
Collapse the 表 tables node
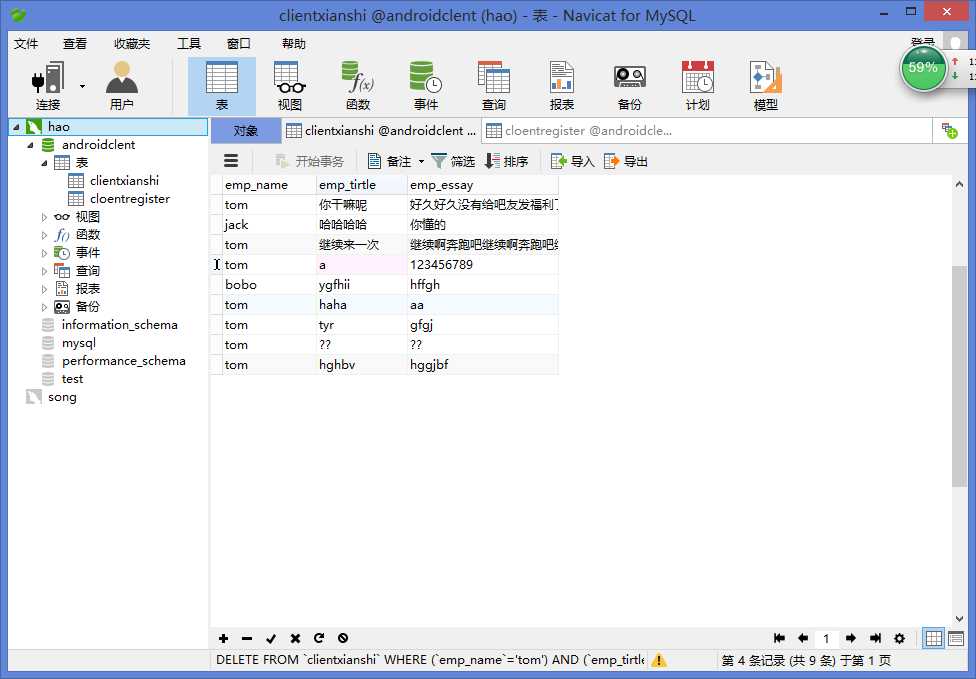point(44,163)
